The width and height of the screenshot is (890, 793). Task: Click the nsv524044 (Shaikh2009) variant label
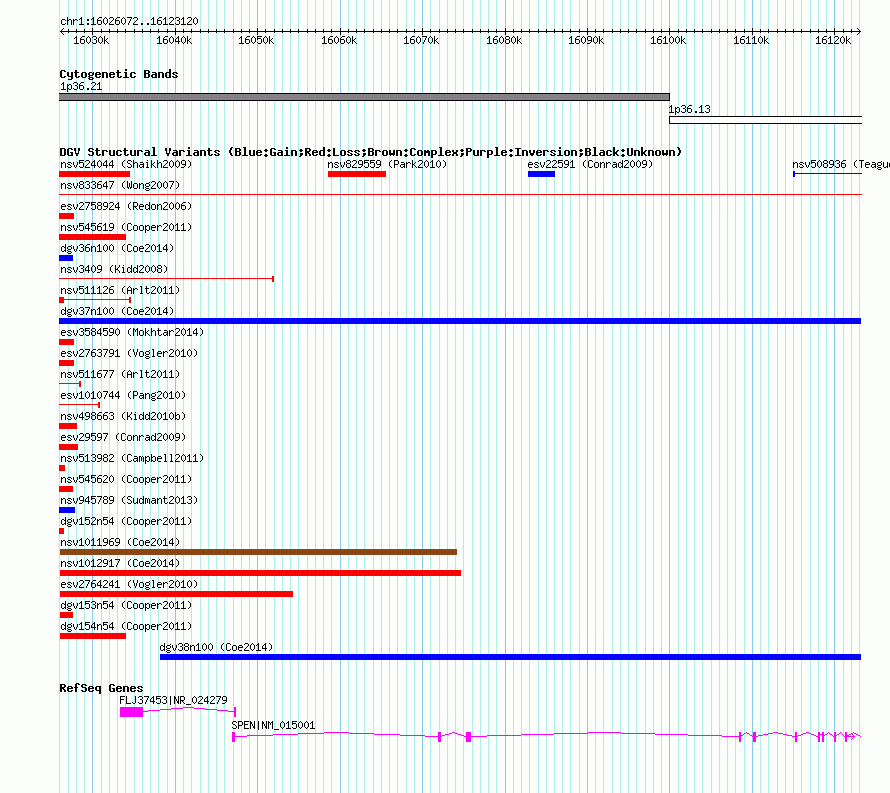126,164
